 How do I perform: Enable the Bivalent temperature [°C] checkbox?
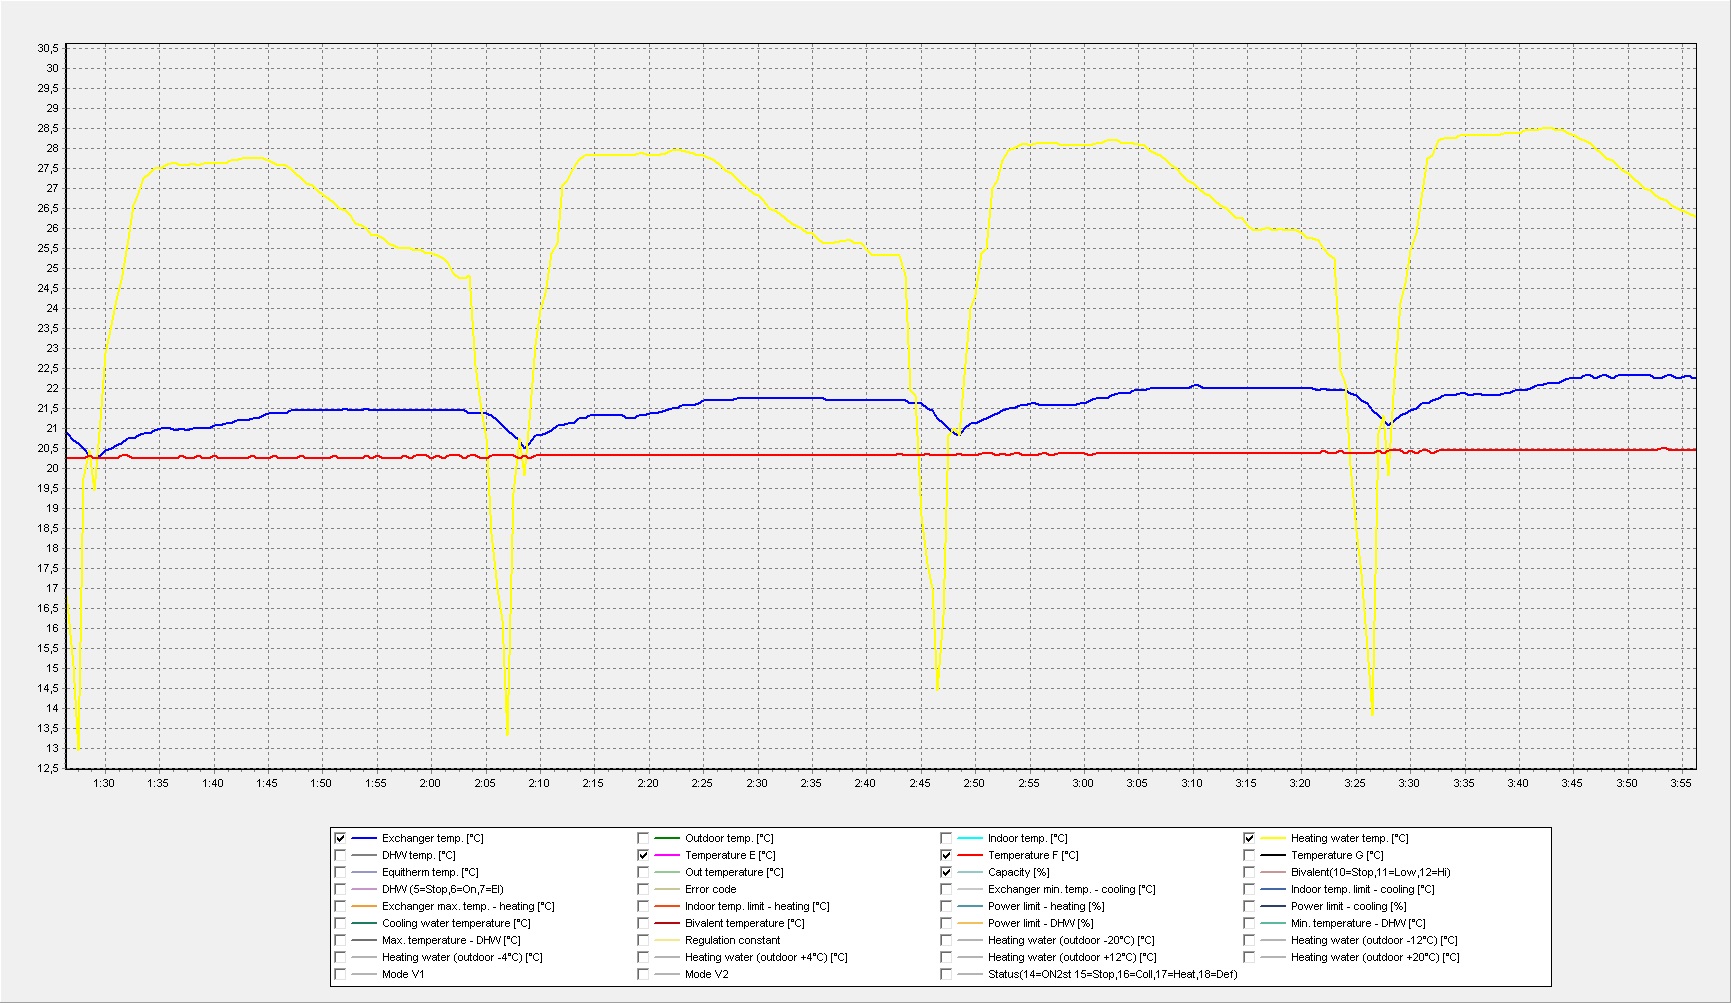[643, 923]
